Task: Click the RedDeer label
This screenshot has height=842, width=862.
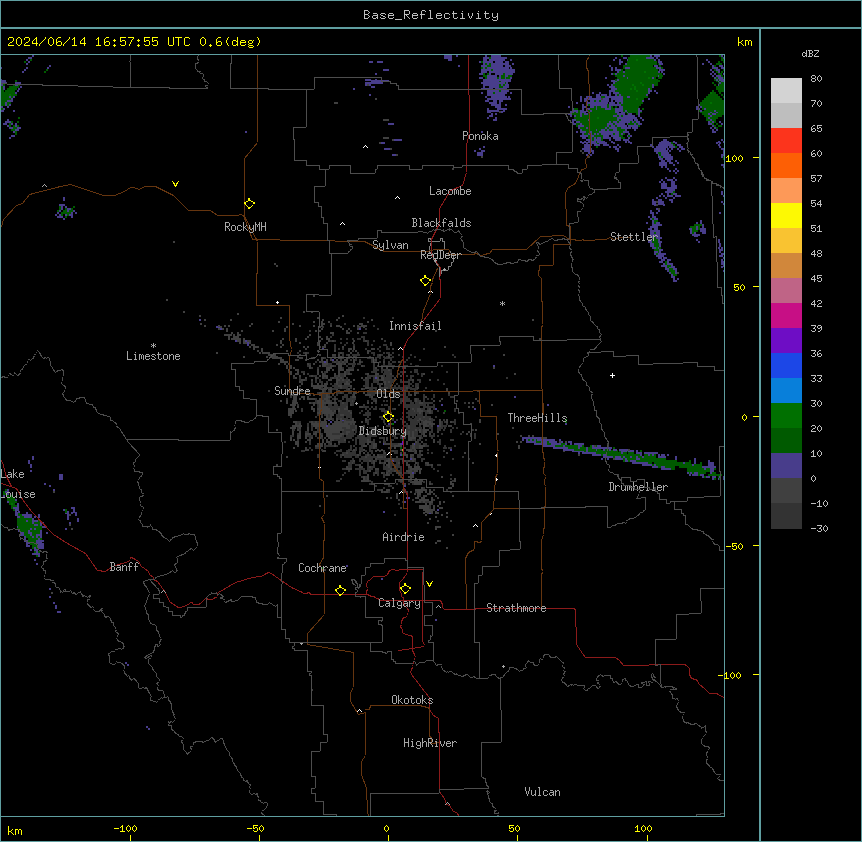Action: point(440,255)
